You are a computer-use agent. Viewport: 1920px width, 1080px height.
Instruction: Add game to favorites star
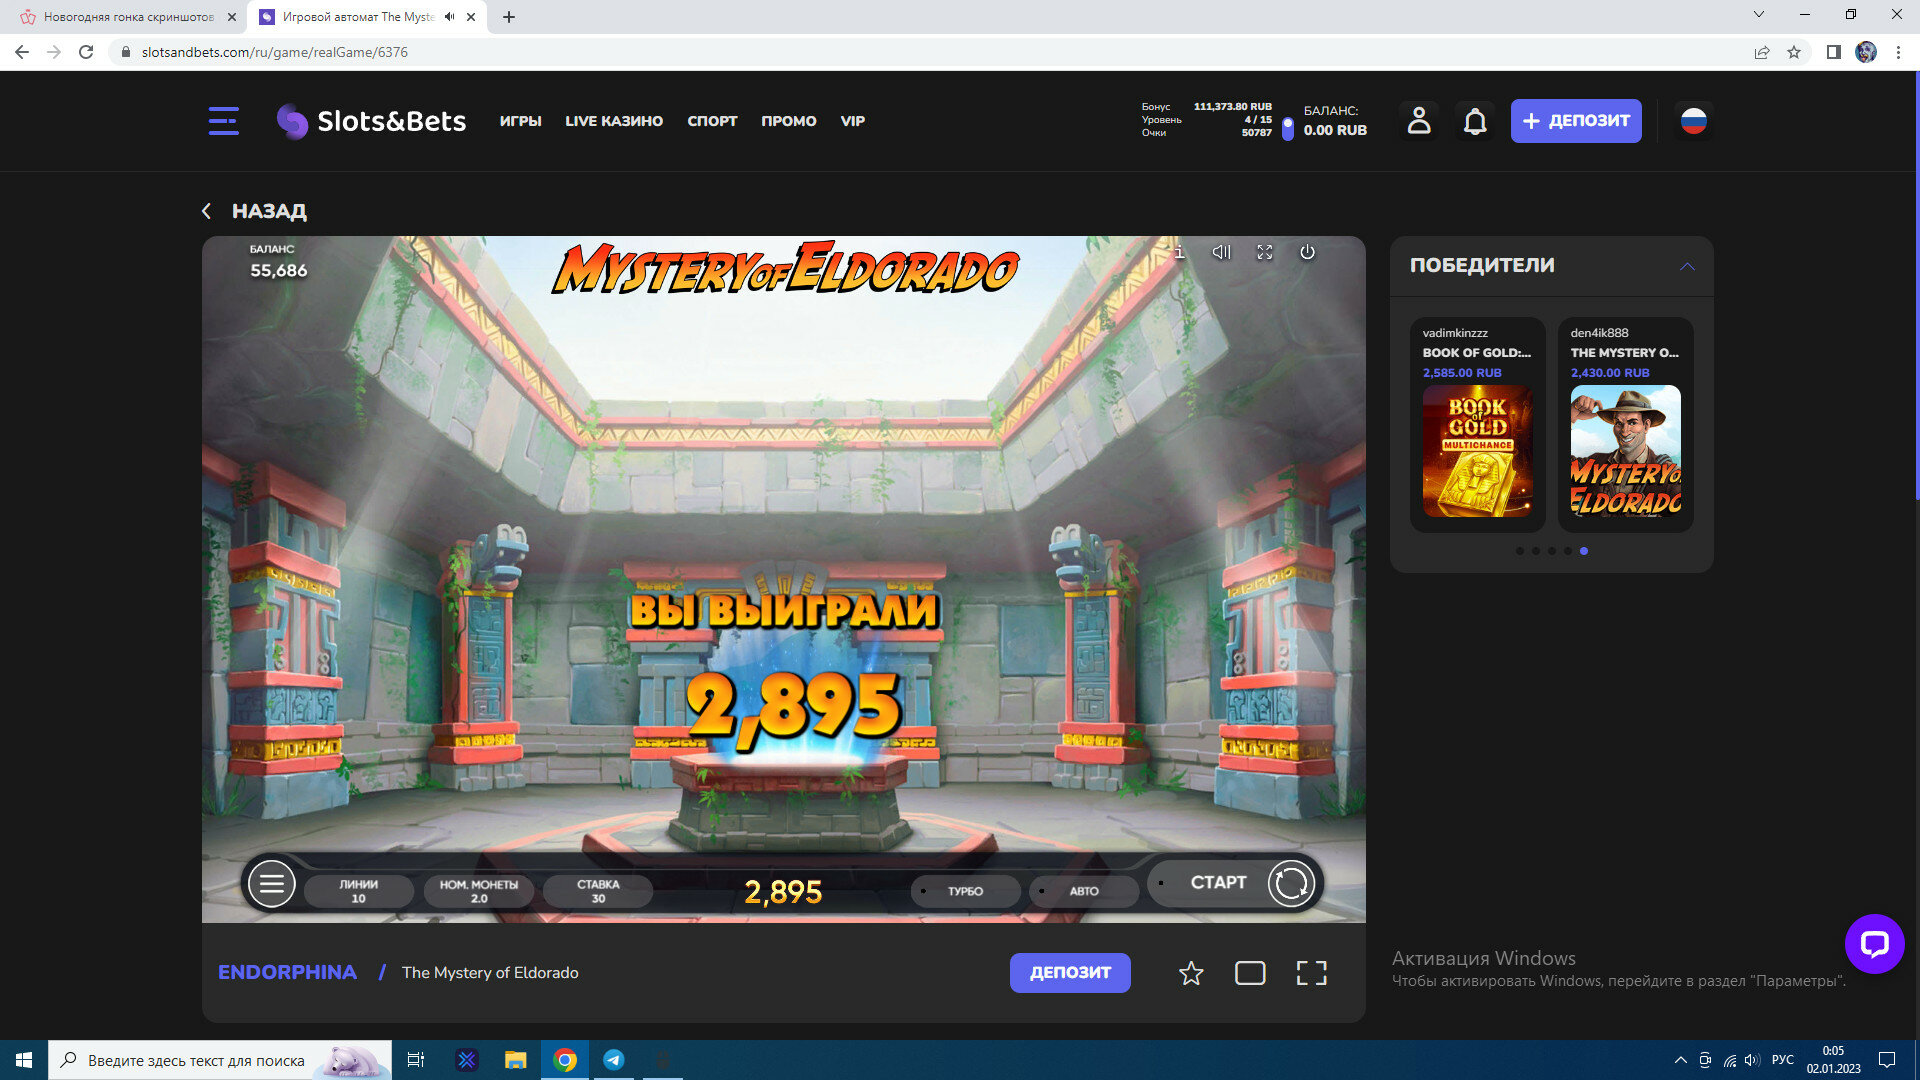click(1191, 973)
